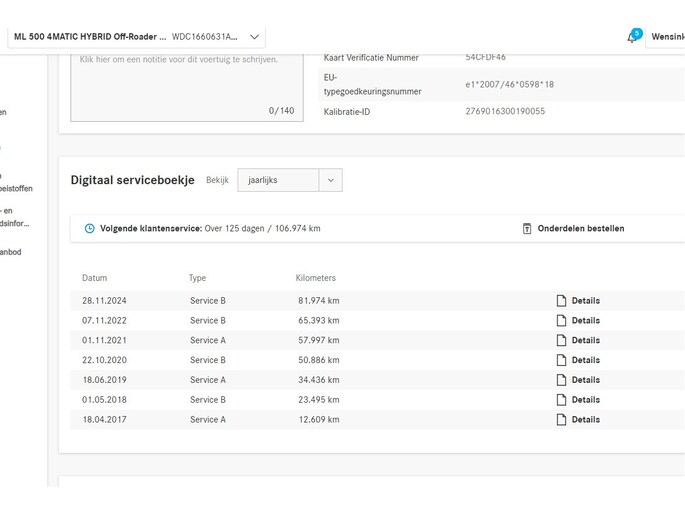Click document icon for 28.11.2024 service
The image size is (685, 514).
561,300
